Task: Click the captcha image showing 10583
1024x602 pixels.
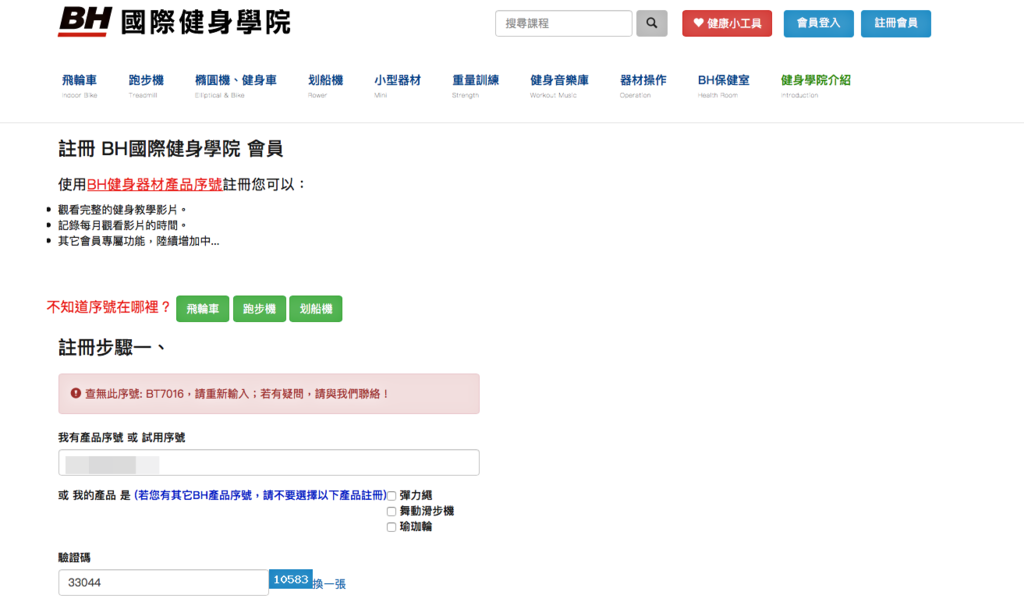Action: (x=291, y=579)
